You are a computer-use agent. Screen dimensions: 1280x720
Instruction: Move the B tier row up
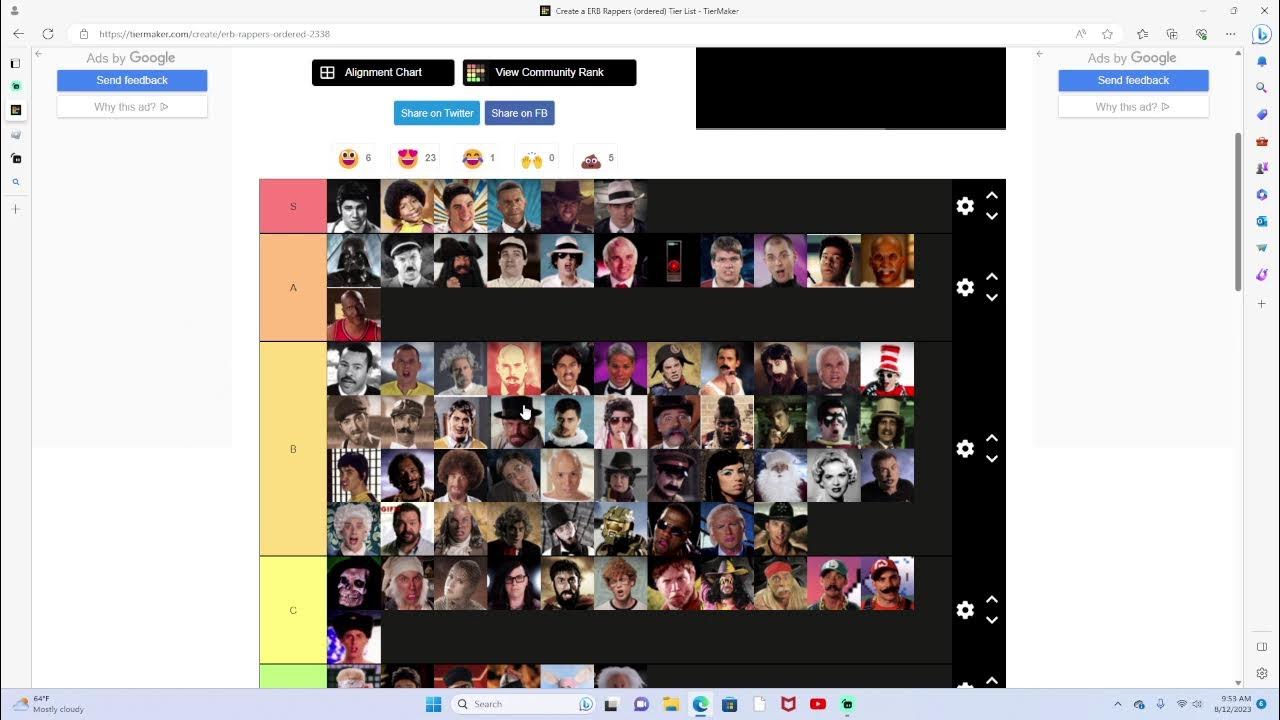(992, 438)
